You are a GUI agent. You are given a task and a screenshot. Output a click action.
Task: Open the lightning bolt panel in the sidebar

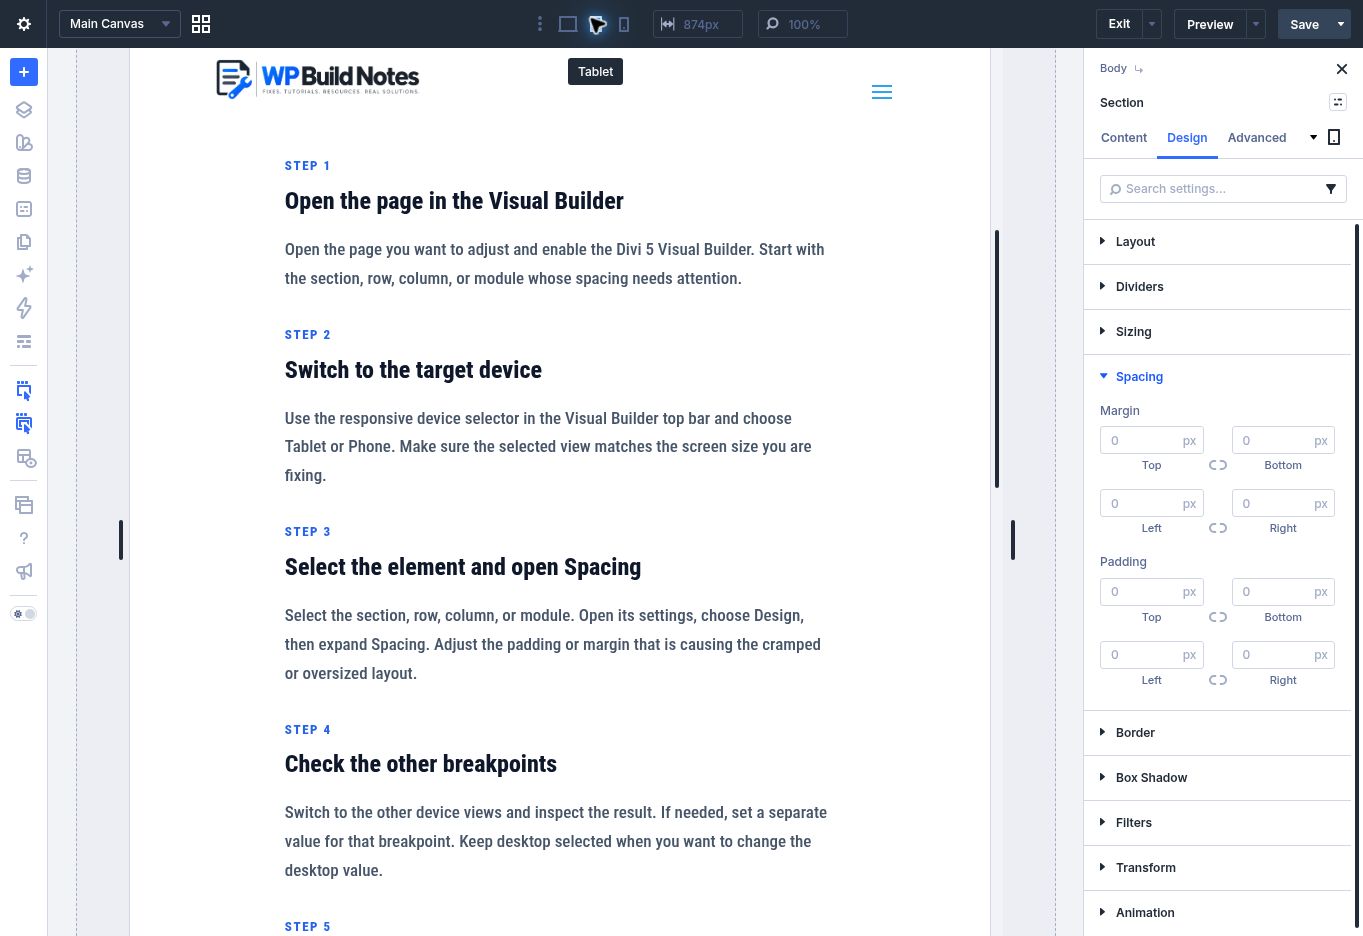24,308
